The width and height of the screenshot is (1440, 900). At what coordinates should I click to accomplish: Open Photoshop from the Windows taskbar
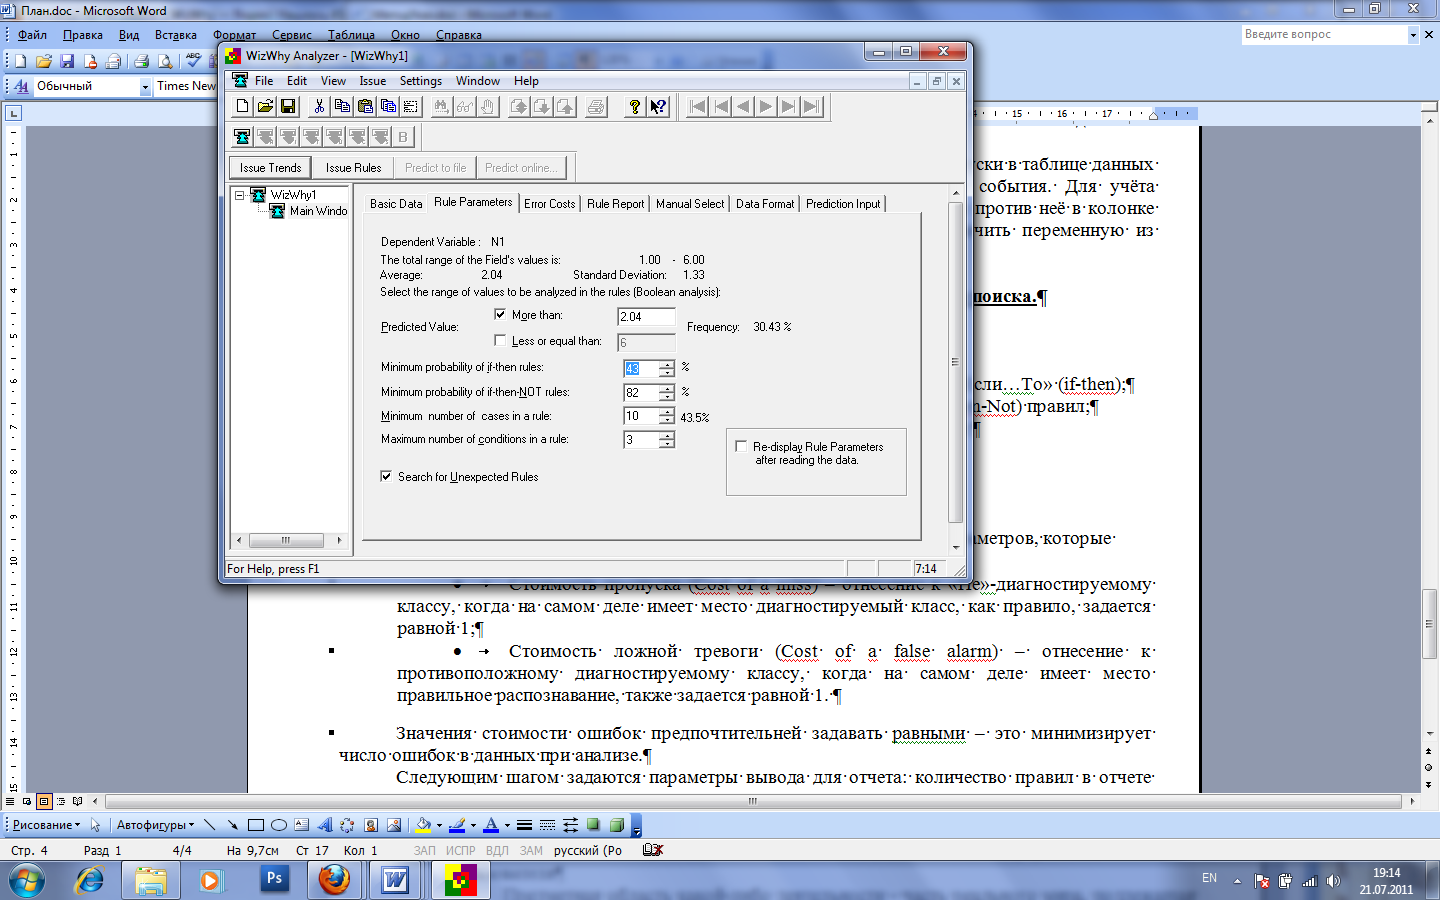pos(273,880)
